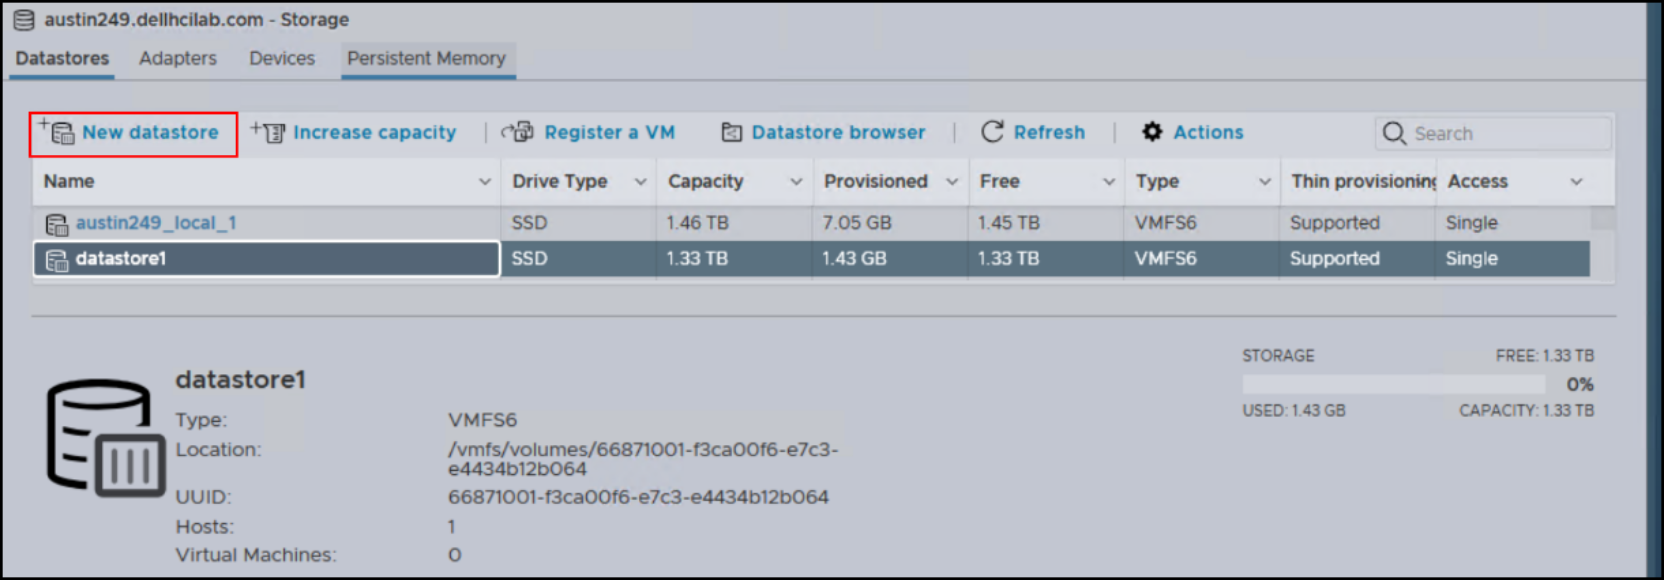Switch to the Persistent Memory tab
1664x581 pixels.
(426, 58)
